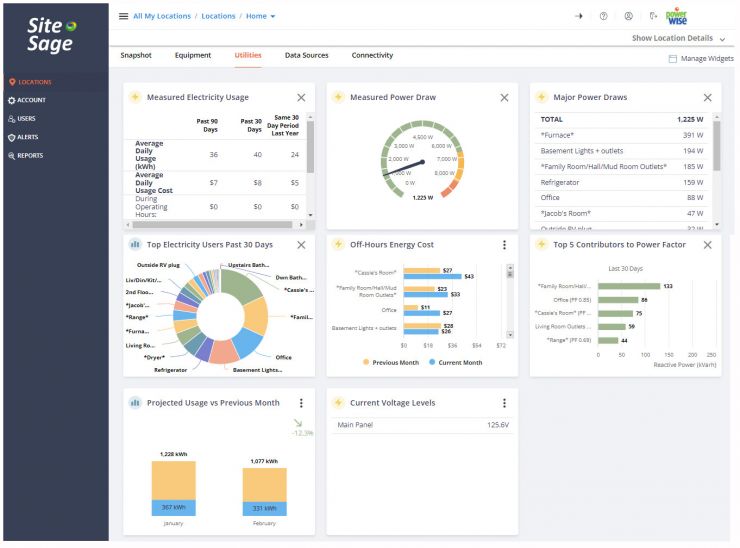740x548 pixels.
Task: Open the help question mark icon
Action: [603, 16]
